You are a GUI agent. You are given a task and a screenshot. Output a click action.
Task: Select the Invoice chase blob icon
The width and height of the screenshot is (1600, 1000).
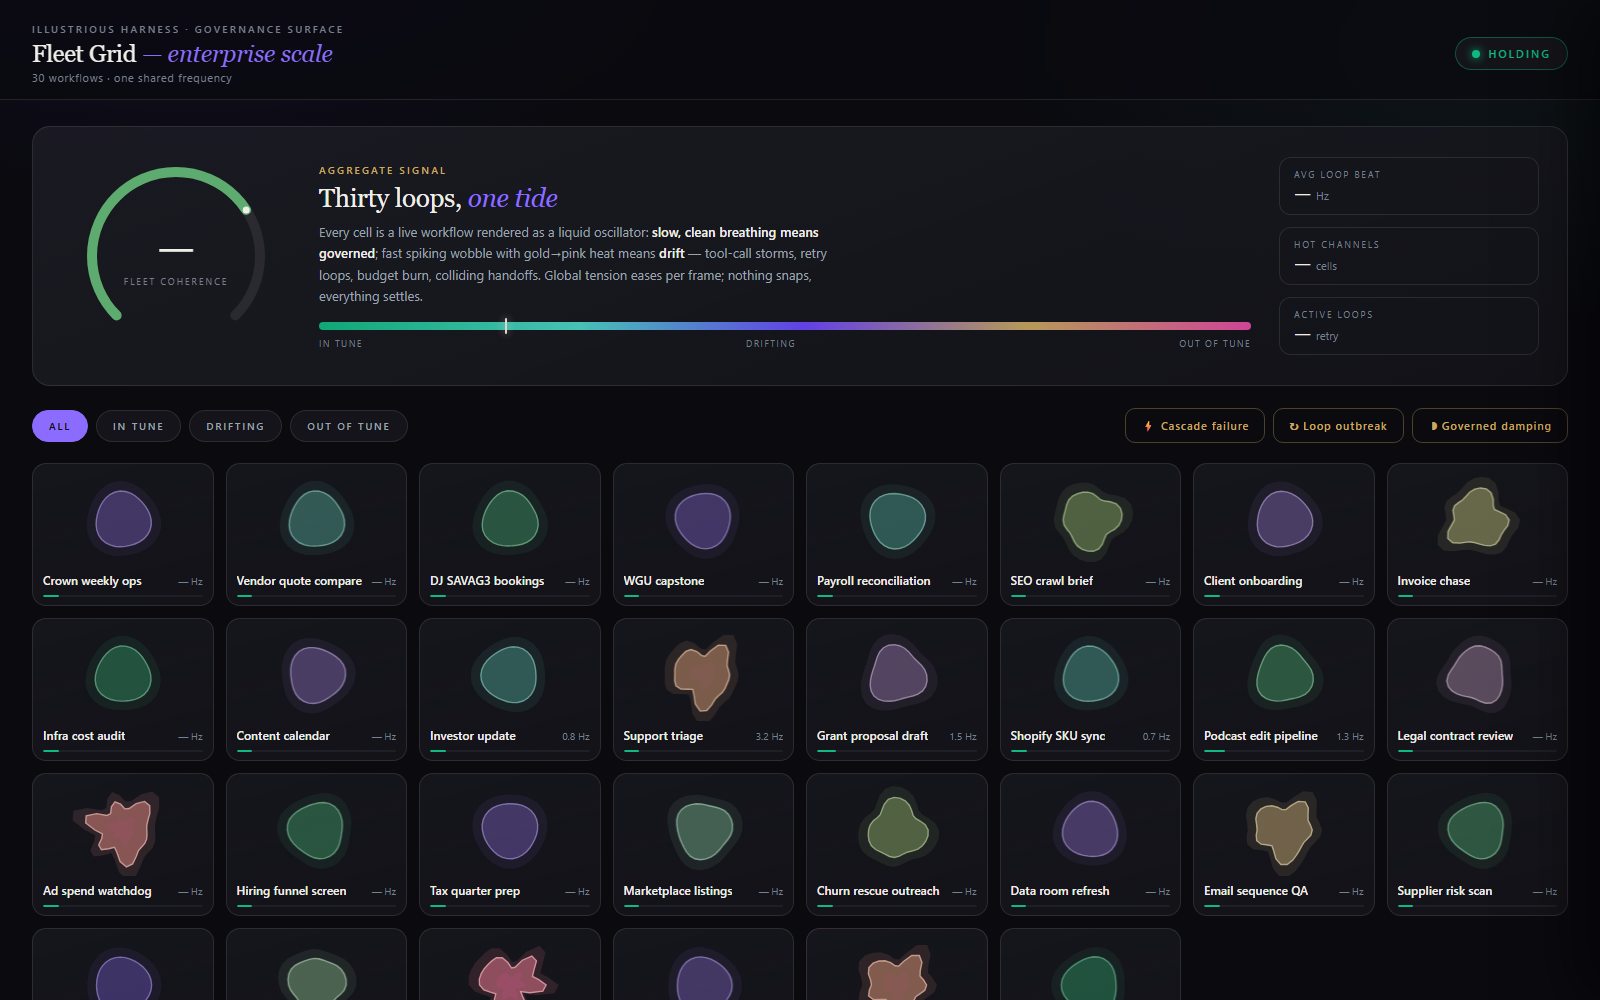coord(1478,517)
